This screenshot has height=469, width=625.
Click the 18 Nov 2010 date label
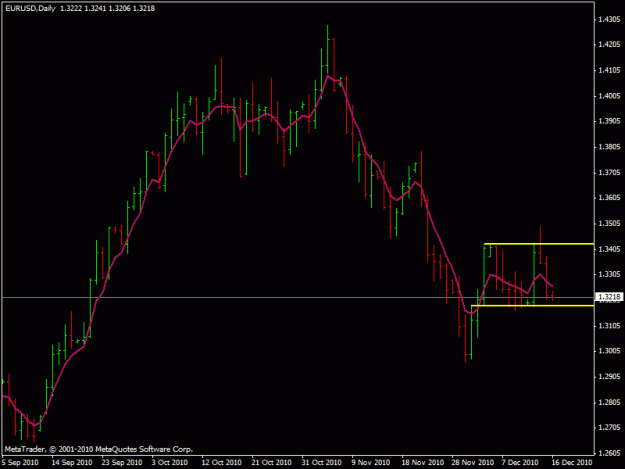pyautogui.click(x=423, y=463)
